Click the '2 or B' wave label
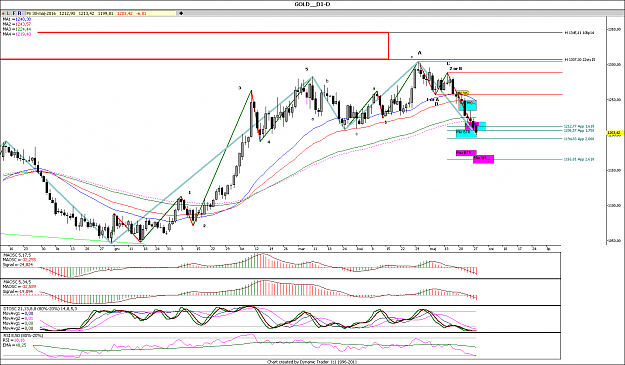 click(x=456, y=69)
